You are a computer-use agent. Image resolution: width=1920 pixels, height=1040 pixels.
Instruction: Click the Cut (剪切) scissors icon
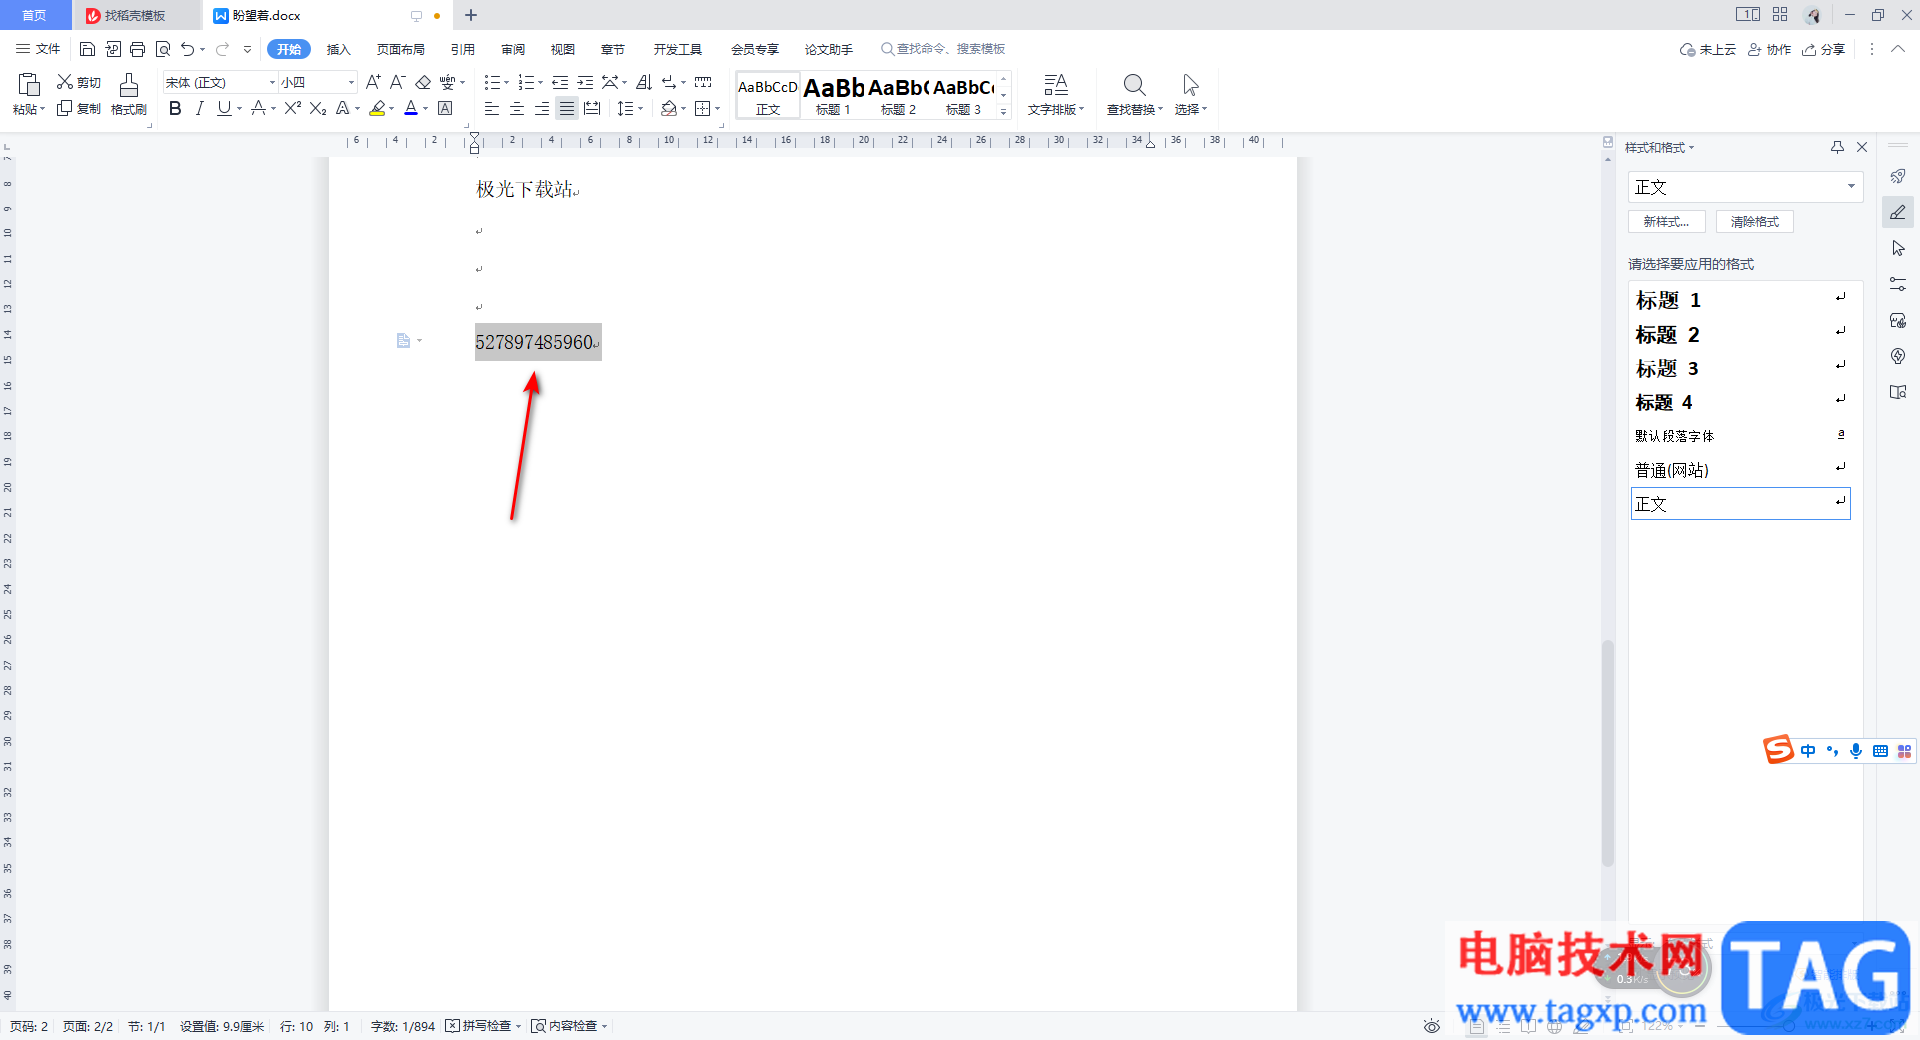coord(65,82)
